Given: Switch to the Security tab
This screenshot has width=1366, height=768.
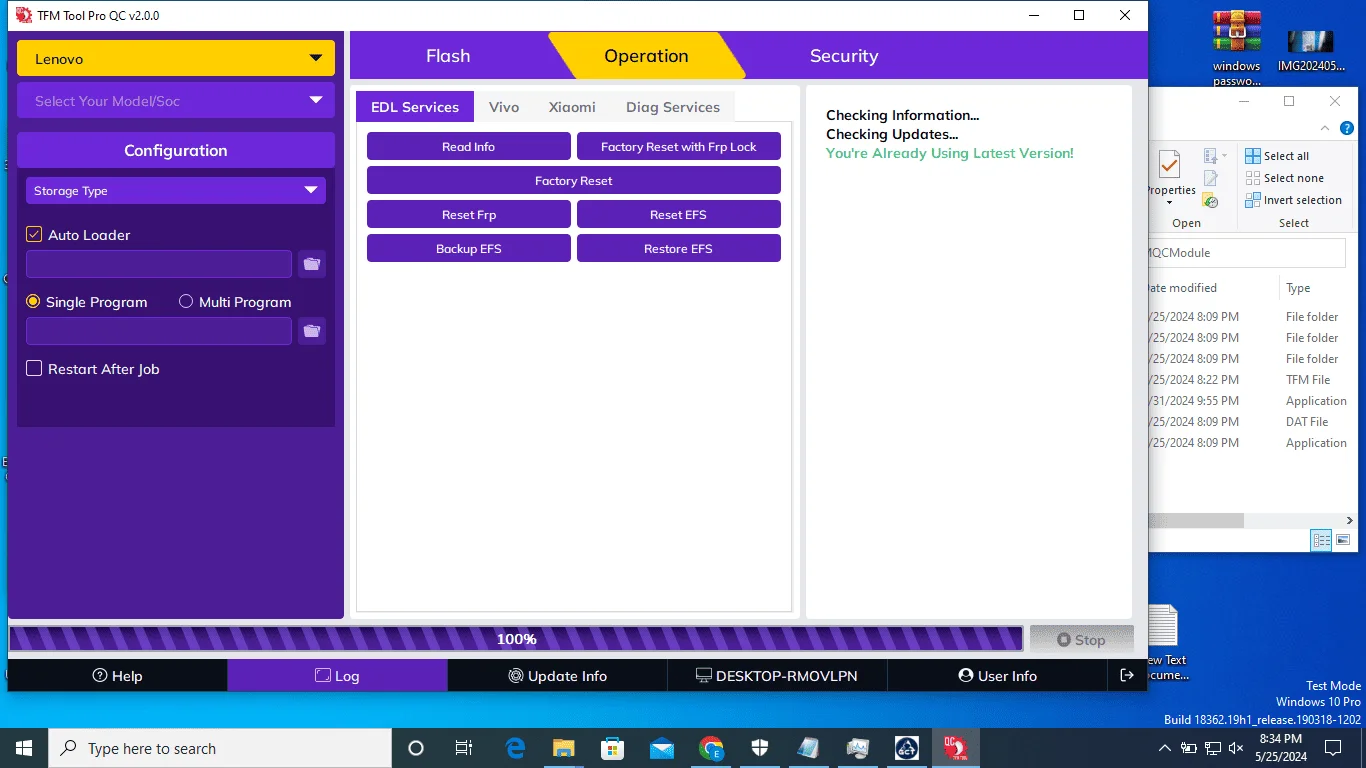Looking at the screenshot, I should tap(844, 56).
